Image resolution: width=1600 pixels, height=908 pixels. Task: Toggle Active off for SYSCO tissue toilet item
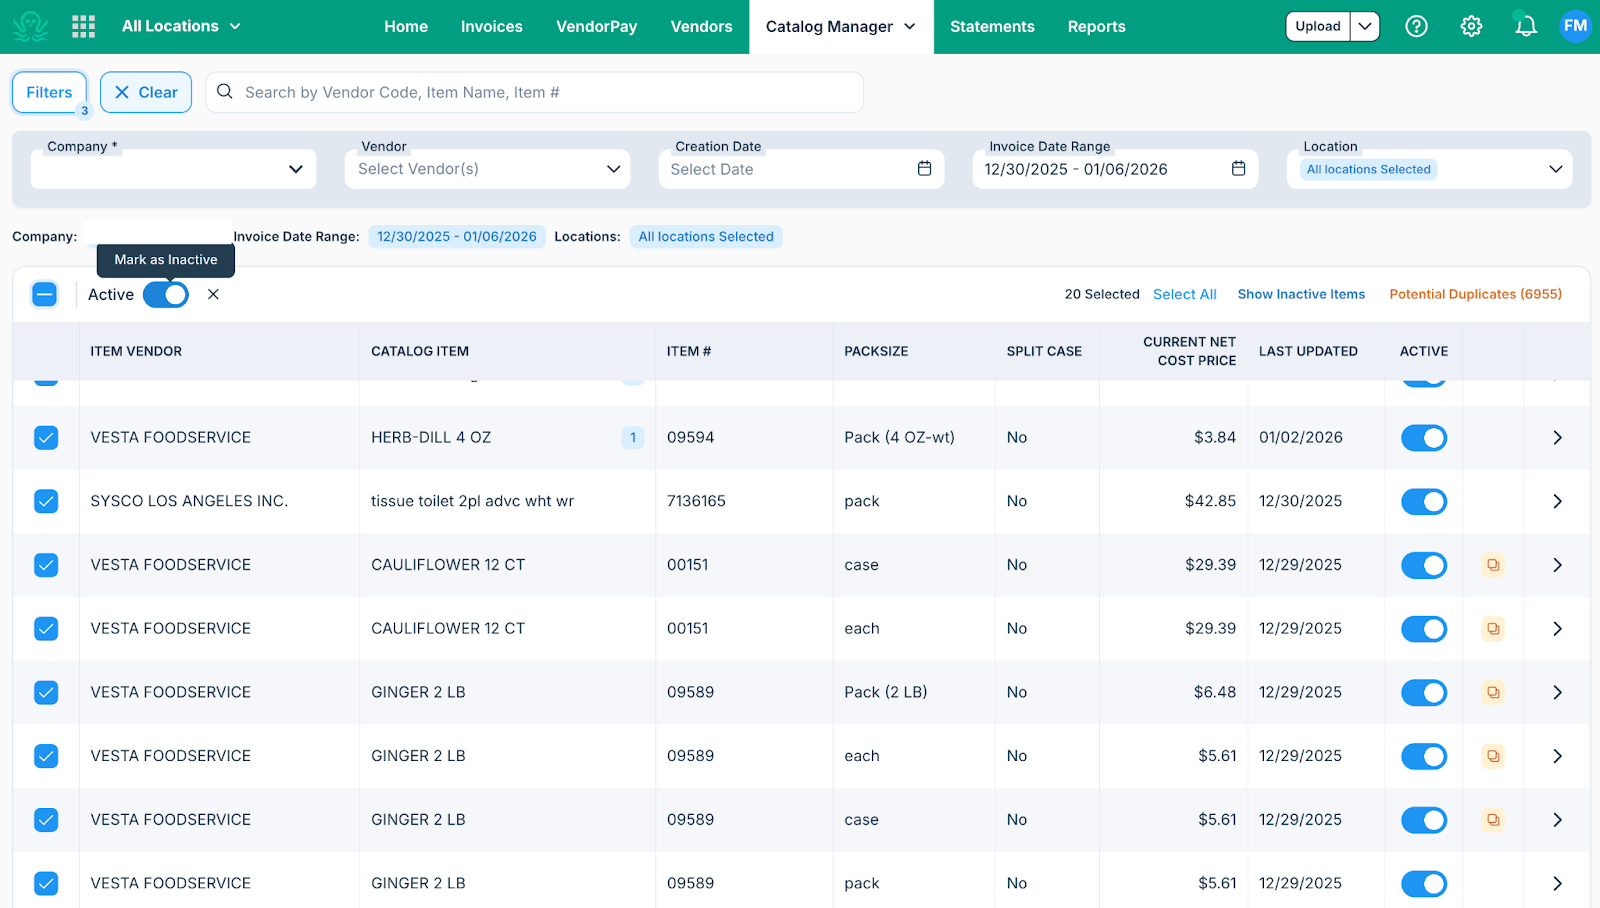click(x=1424, y=501)
